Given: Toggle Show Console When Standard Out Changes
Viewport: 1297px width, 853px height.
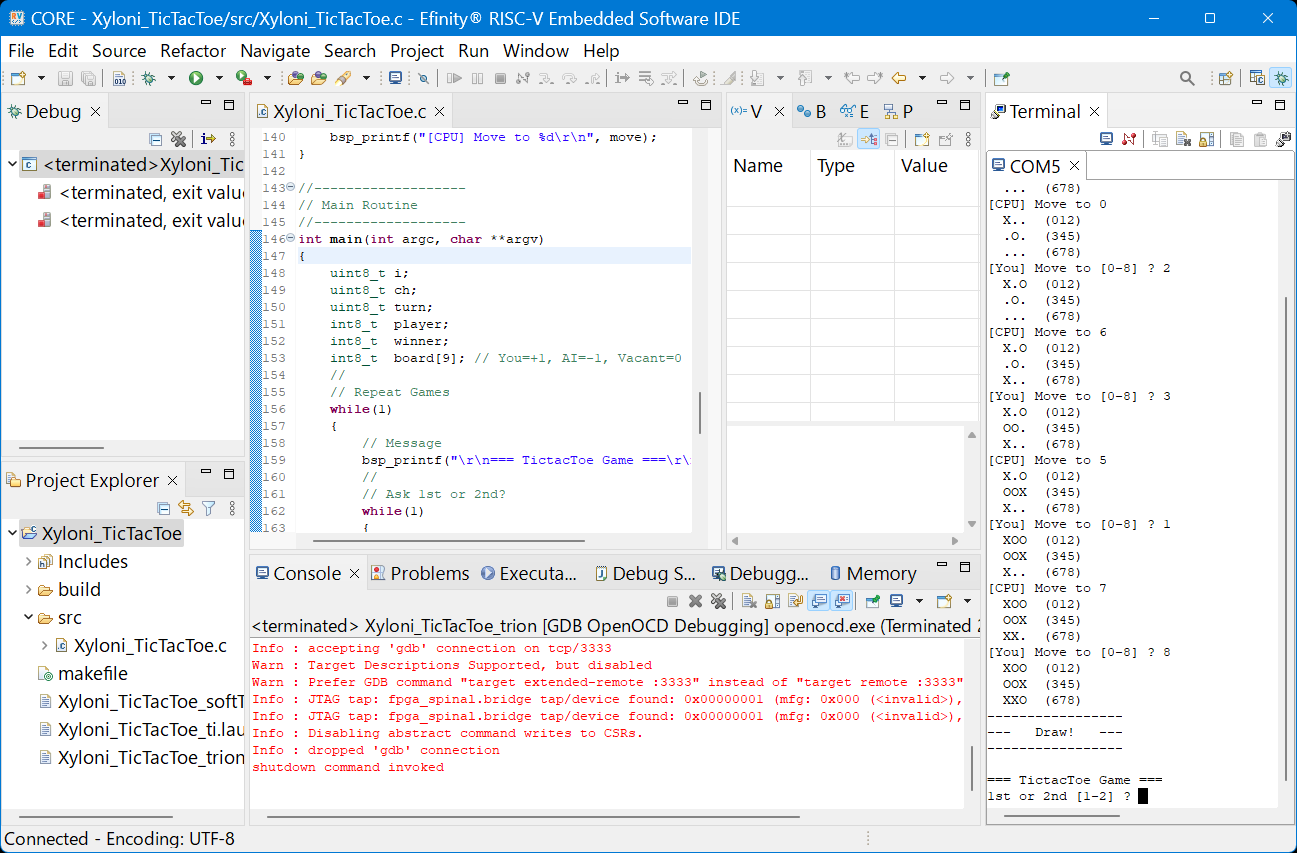Looking at the screenshot, I should point(819,601).
